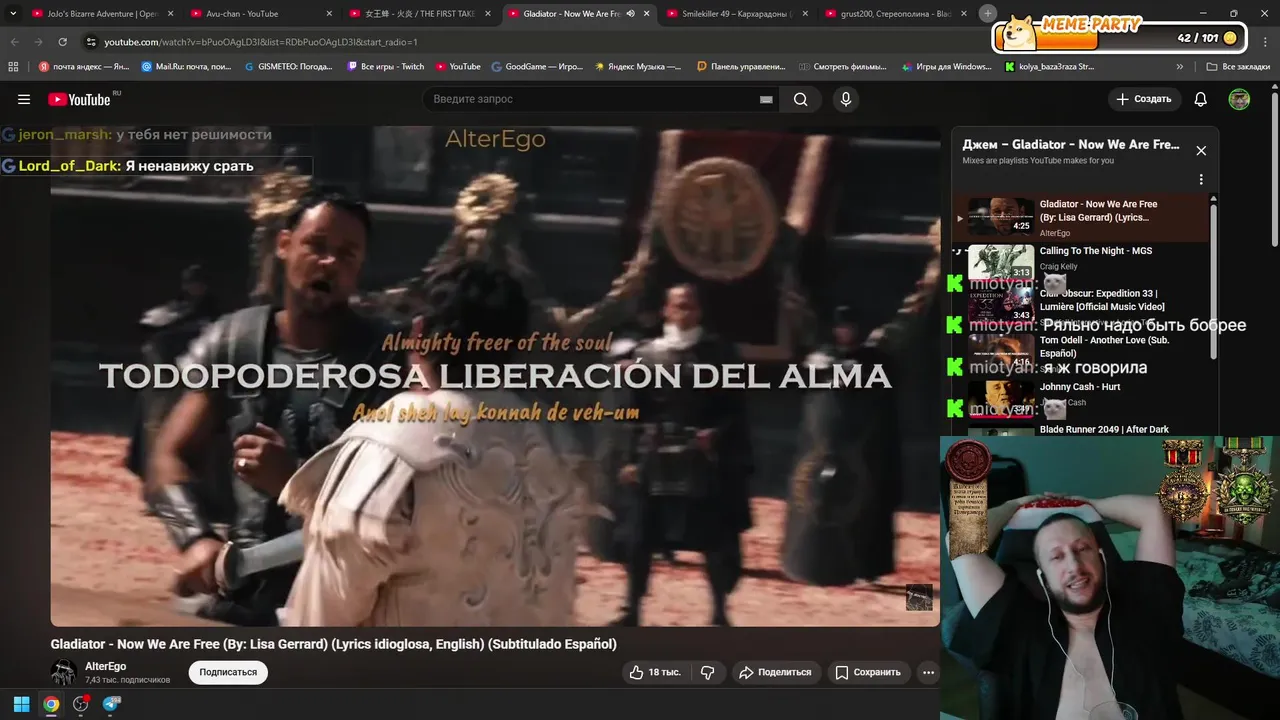The image size is (1280, 720).
Task: Click the video player frame
Action: point(495,376)
